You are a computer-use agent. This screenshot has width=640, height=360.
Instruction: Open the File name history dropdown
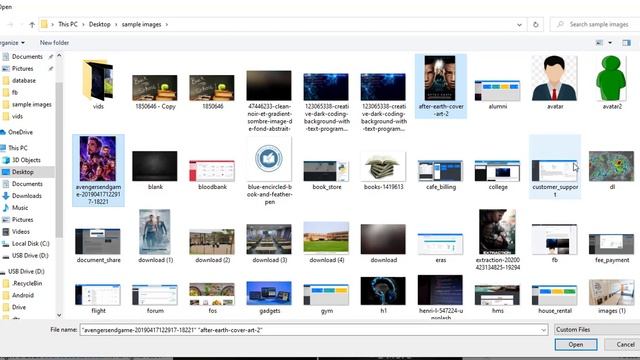[543, 330]
